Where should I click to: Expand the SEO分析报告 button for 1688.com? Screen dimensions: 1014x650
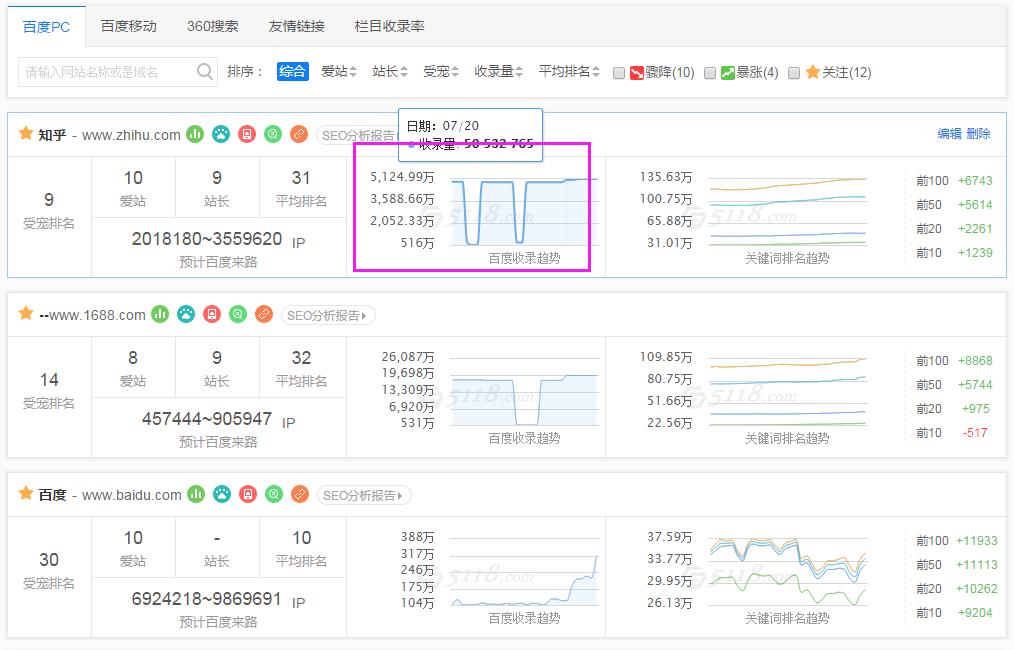[328, 315]
